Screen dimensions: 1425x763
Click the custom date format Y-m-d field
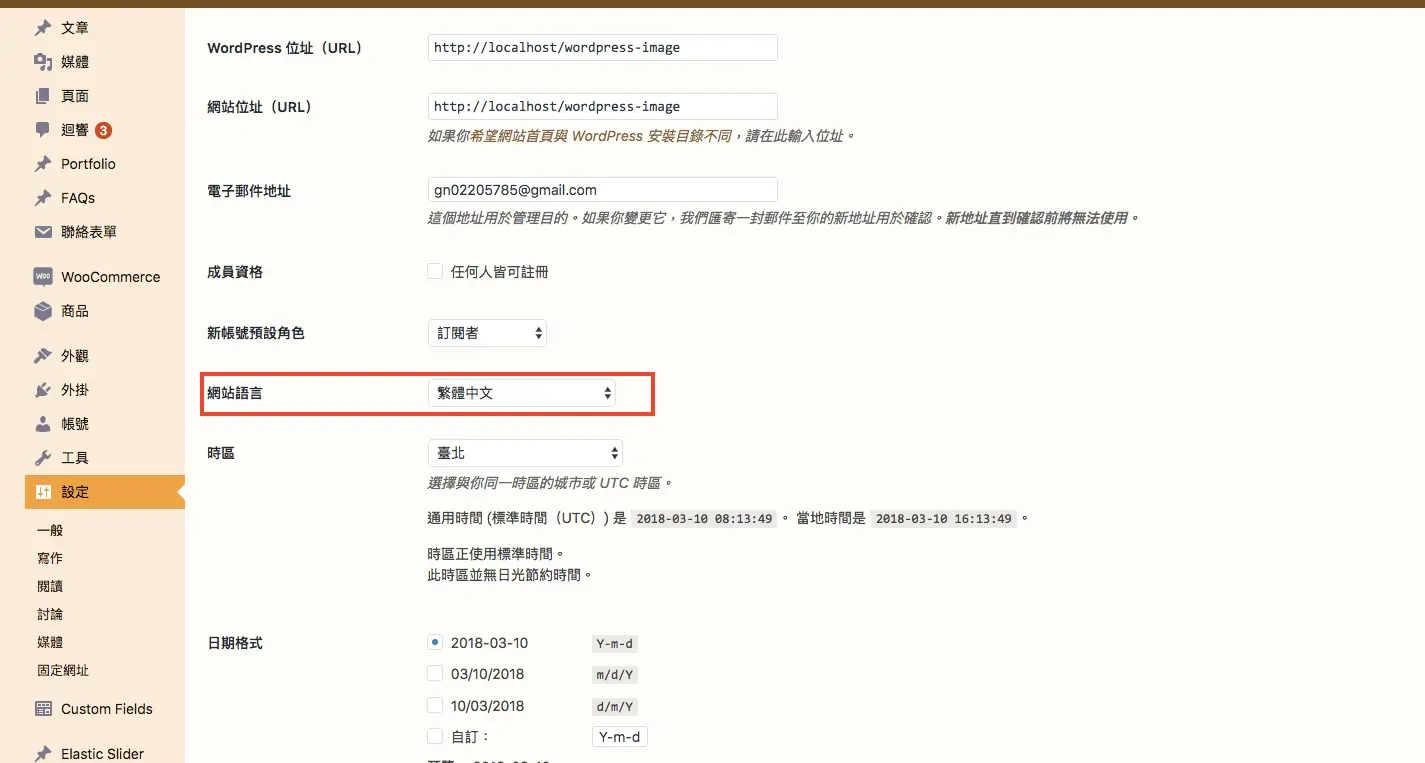tap(619, 737)
